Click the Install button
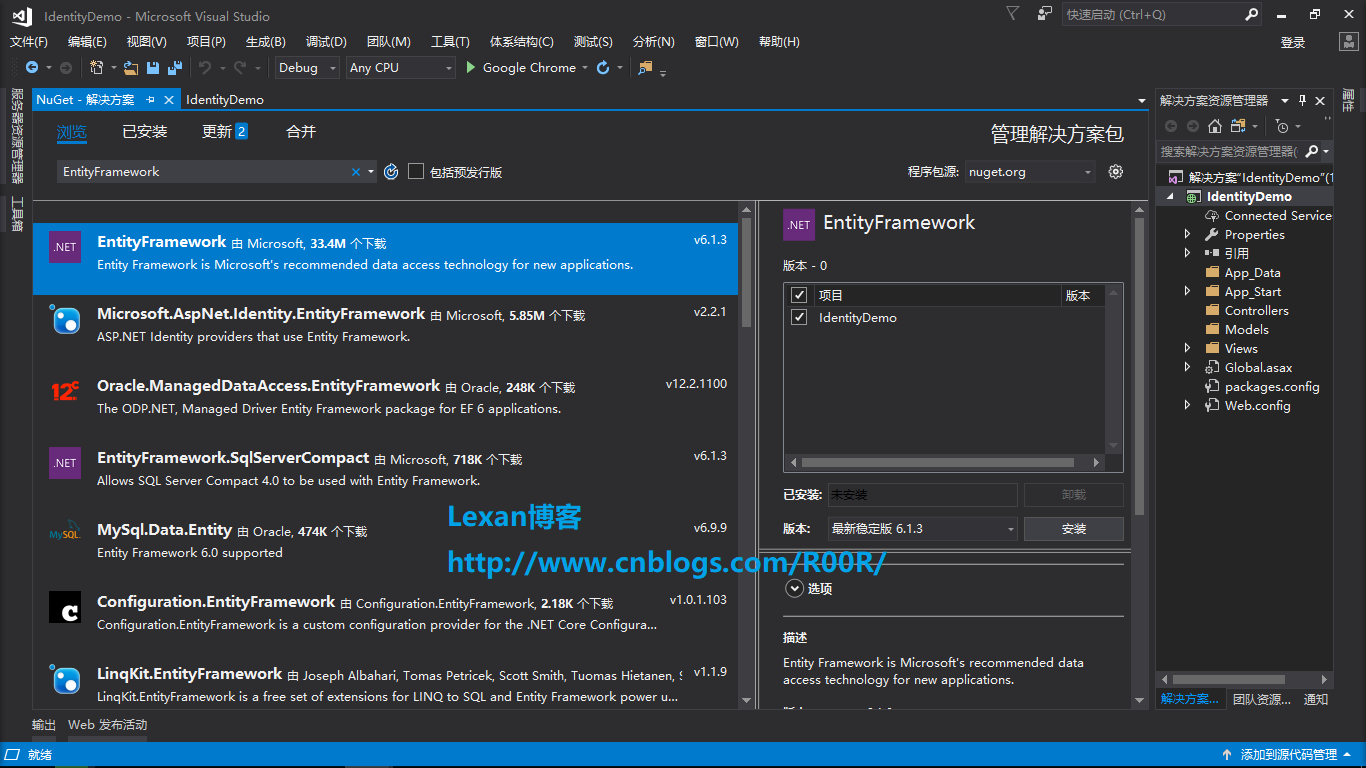Screen dimensions: 1366x768 click(1074, 529)
